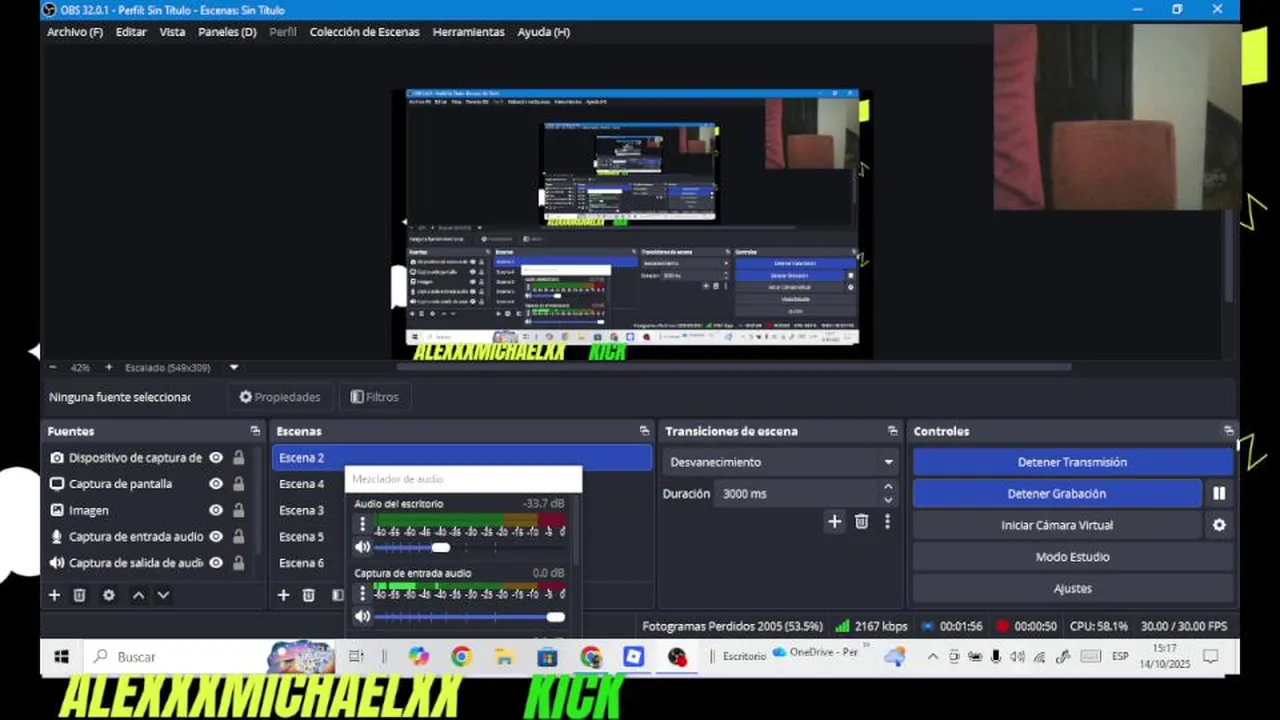
Task: Toggle visibility of Captura de salida de audio
Action: 216,563
